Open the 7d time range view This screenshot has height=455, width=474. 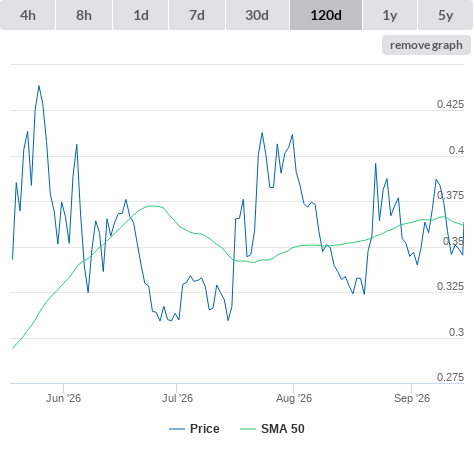point(197,15)
